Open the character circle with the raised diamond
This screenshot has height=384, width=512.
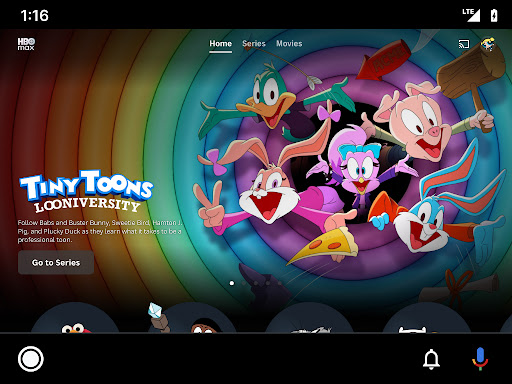click(x=192, y=318)
